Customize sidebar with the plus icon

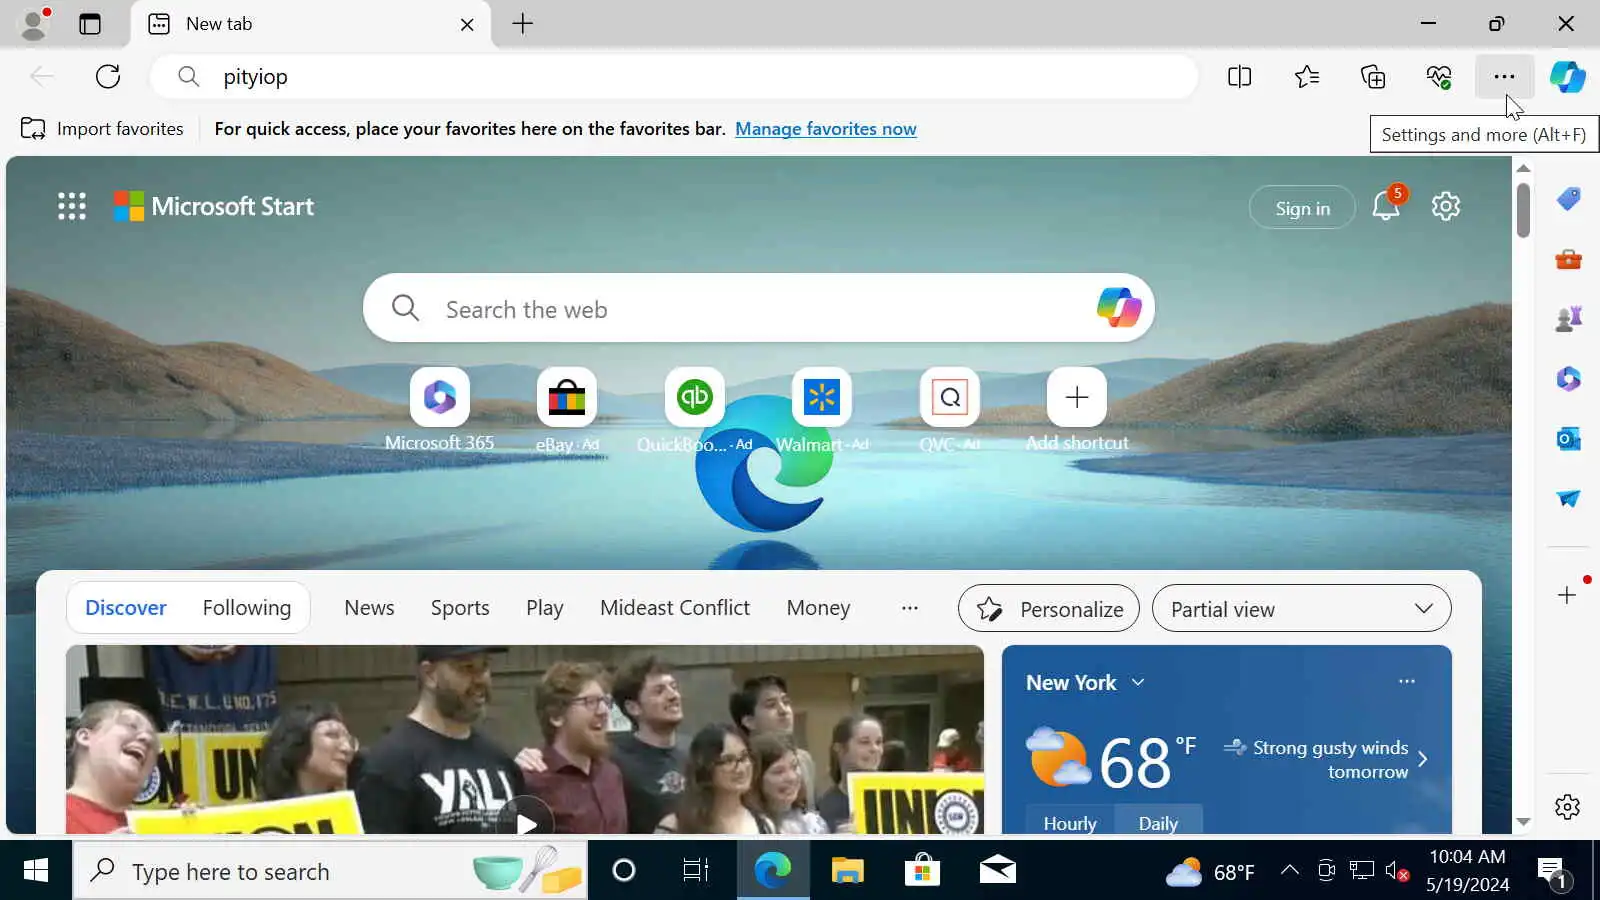click(1567, 595)
